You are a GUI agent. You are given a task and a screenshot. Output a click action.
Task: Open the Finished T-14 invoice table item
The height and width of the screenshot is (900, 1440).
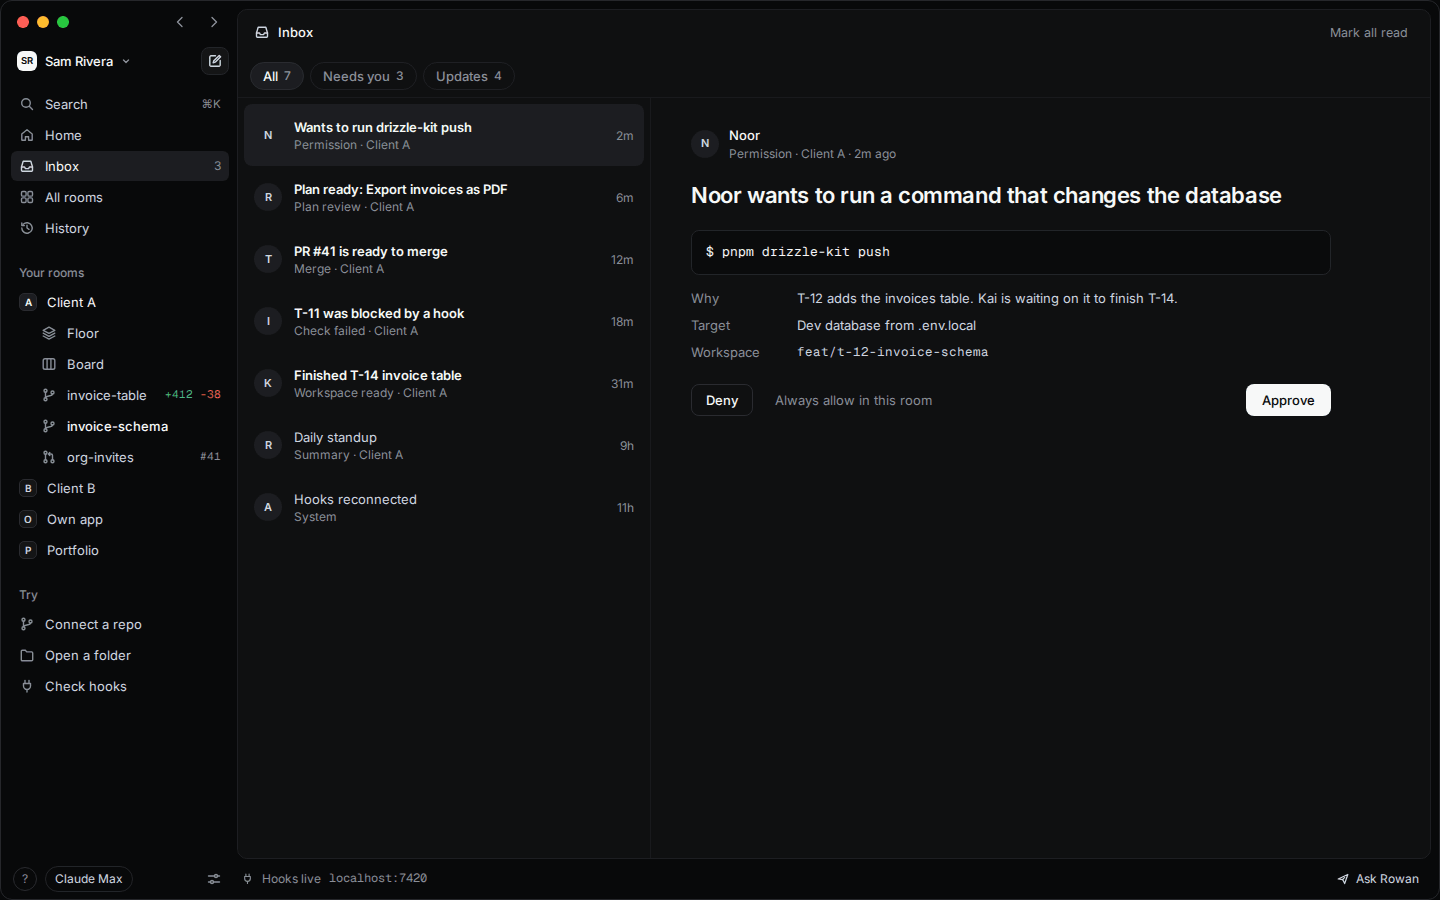(x=444, y=384)
